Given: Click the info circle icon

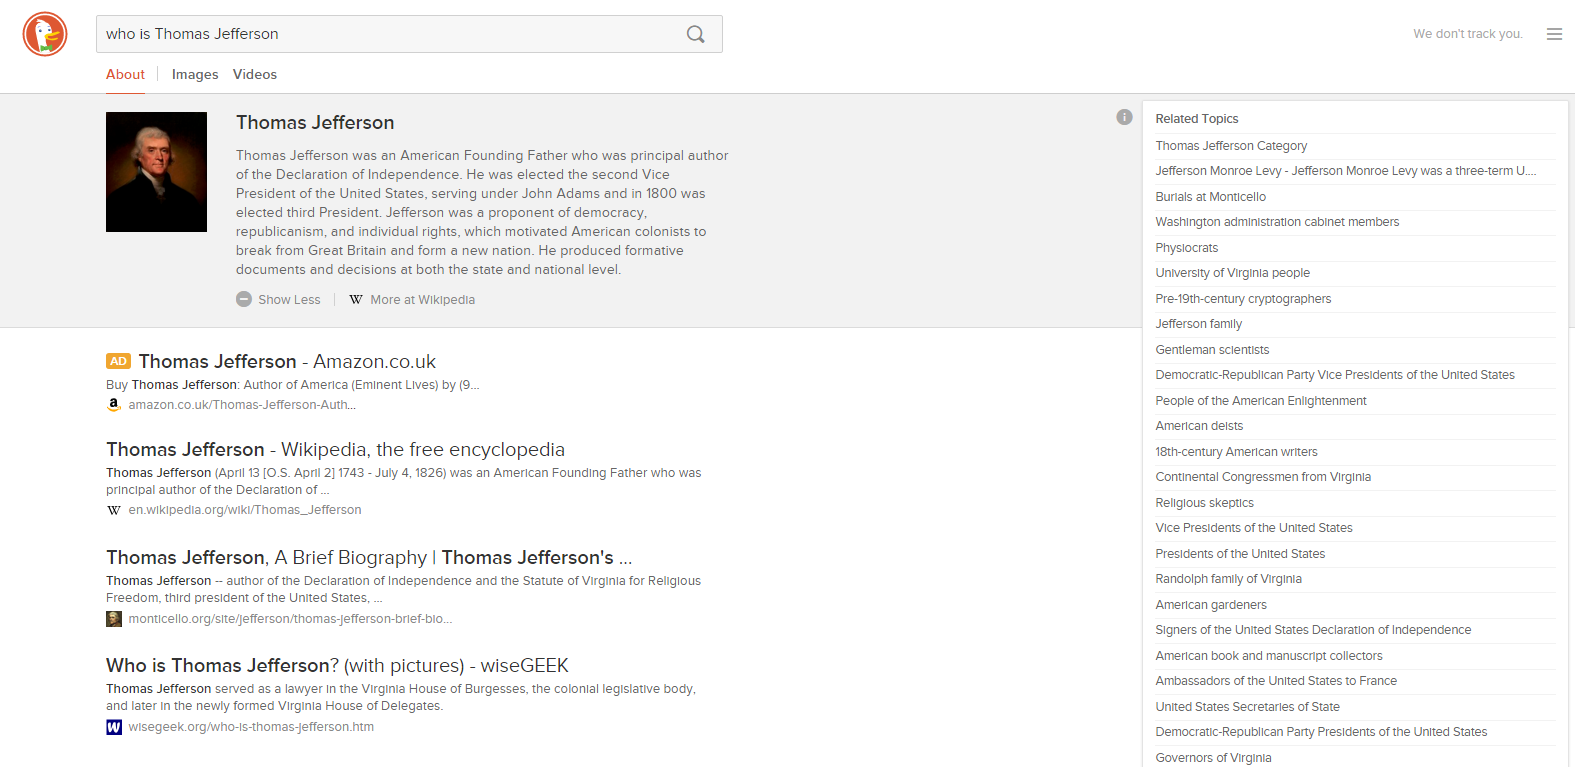Looking at the screenshot, I should [1124, 117].
